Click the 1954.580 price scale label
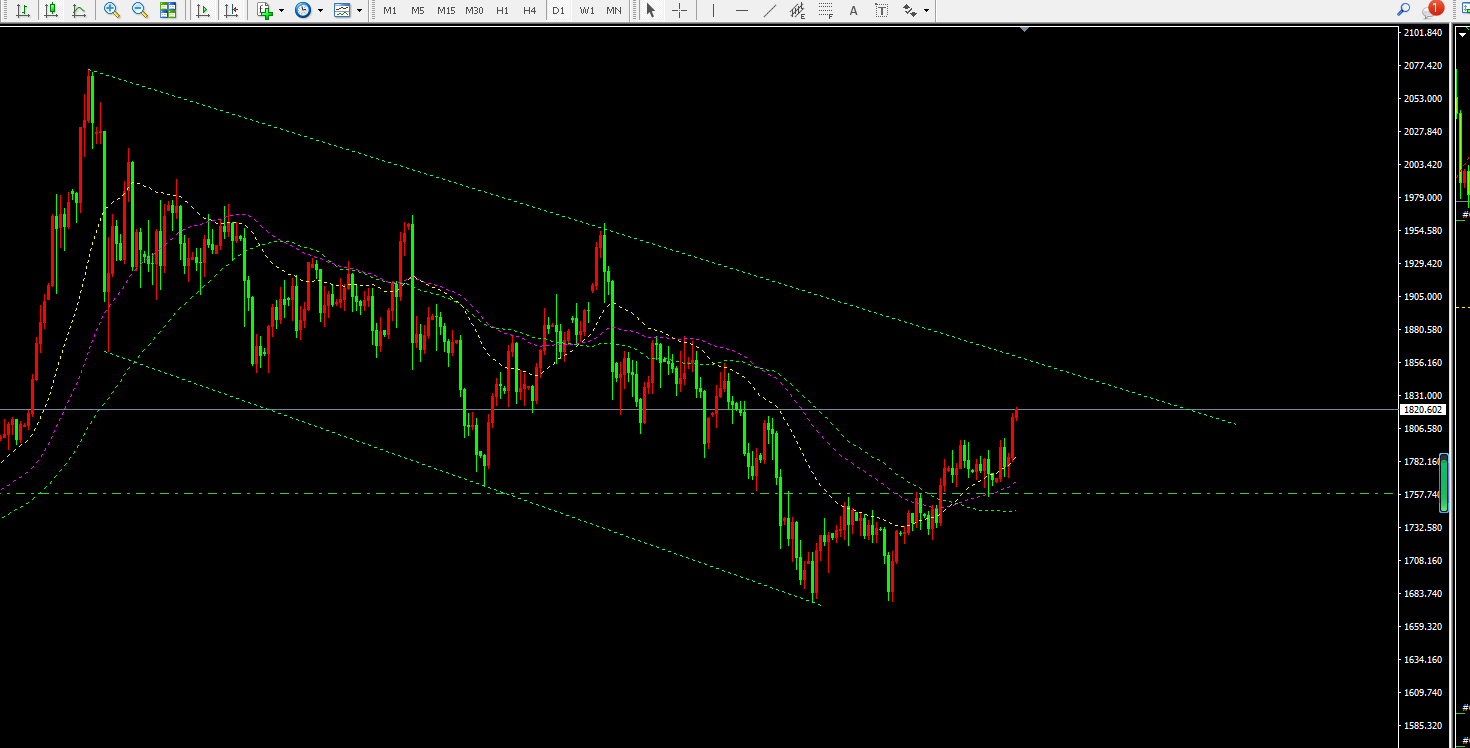Screen dimensions: 1470x748 tap(1423, 231)
